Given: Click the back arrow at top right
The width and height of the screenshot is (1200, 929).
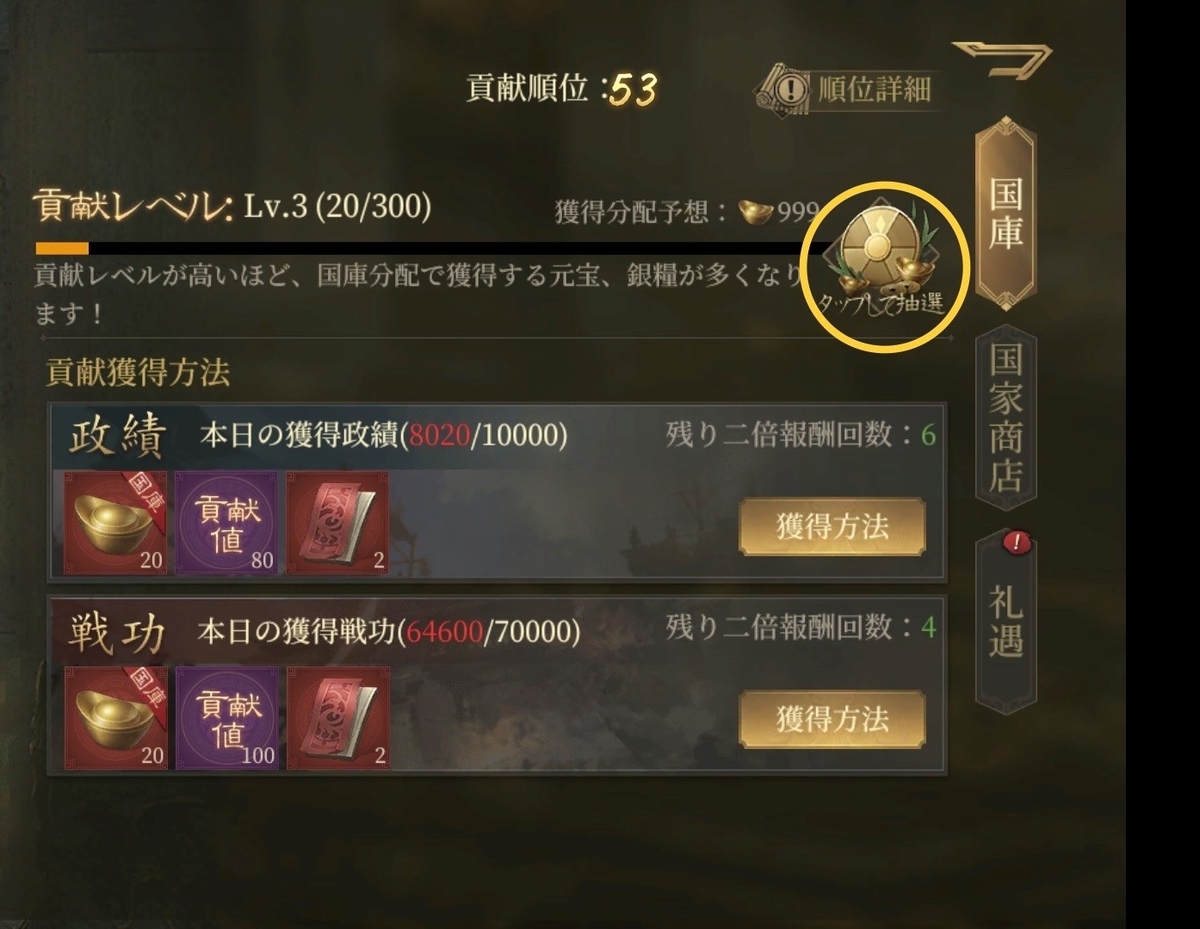Looking at the screenshot, I should (1001, 59).
